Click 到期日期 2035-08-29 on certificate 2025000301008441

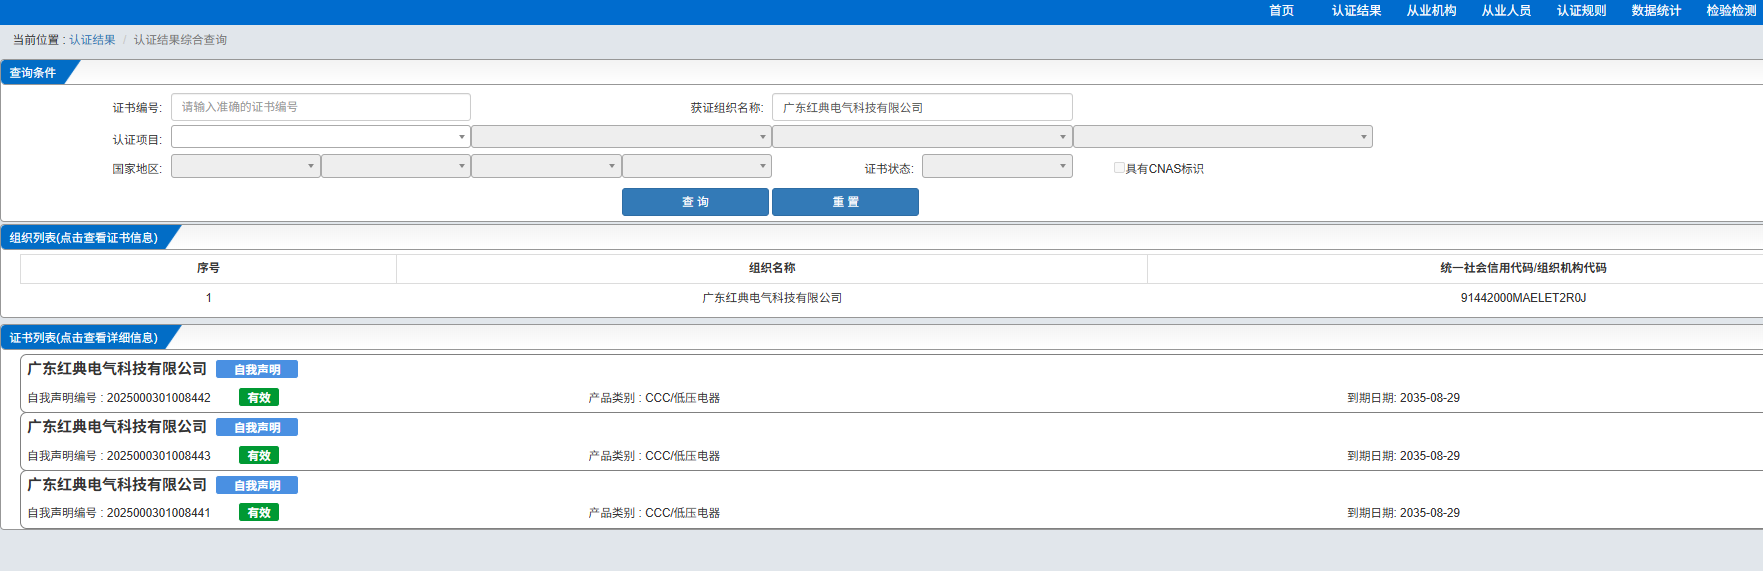click(x=1403, y=513)
